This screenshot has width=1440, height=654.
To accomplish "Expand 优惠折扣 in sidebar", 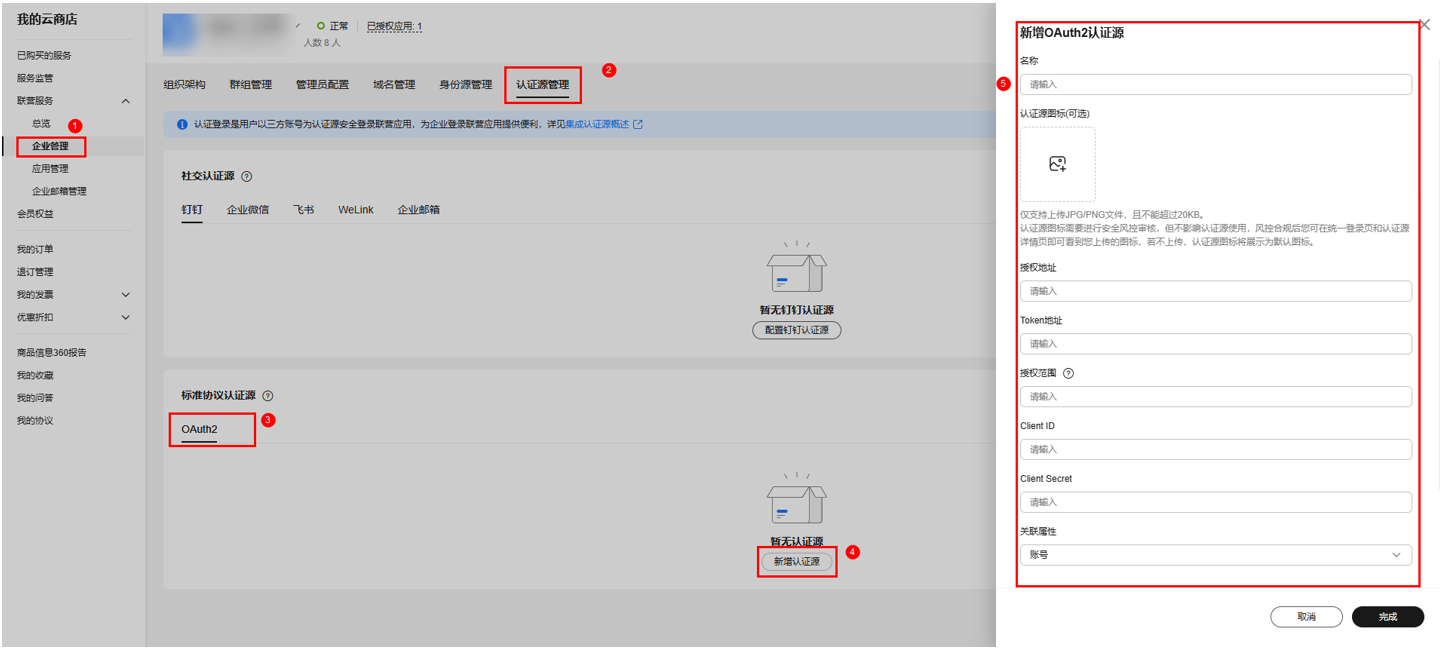I will coord(126,318).
